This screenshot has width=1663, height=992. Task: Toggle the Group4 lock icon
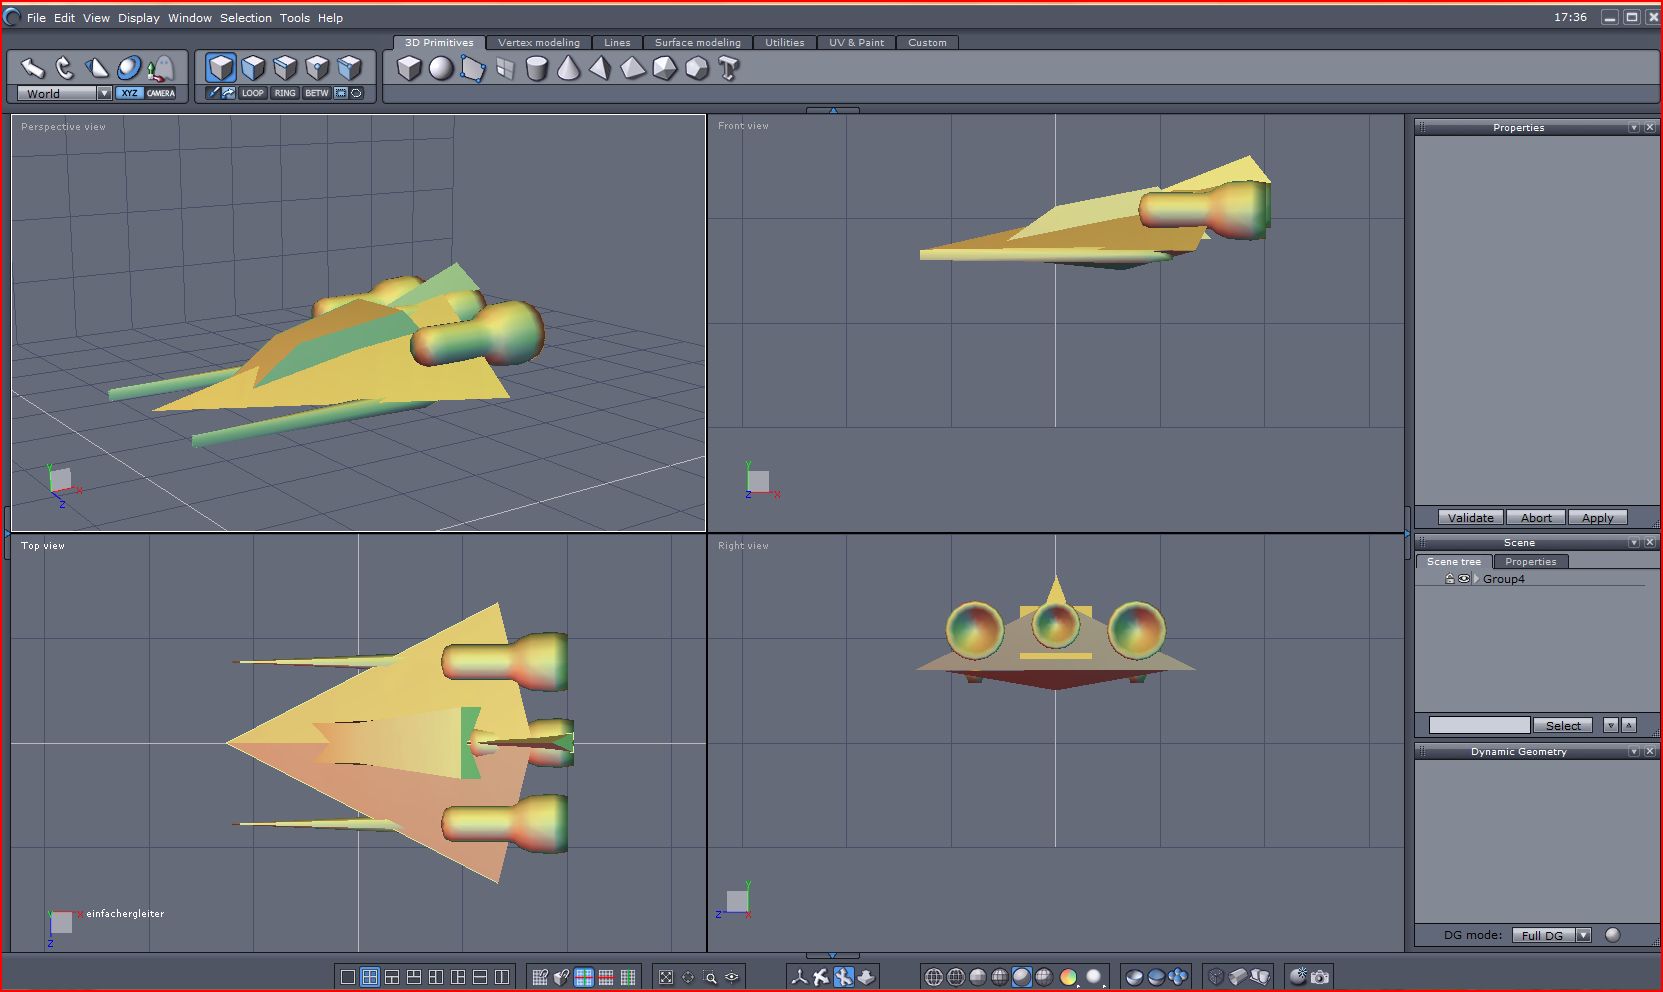pyautogui.click(x=1449, y=579)
